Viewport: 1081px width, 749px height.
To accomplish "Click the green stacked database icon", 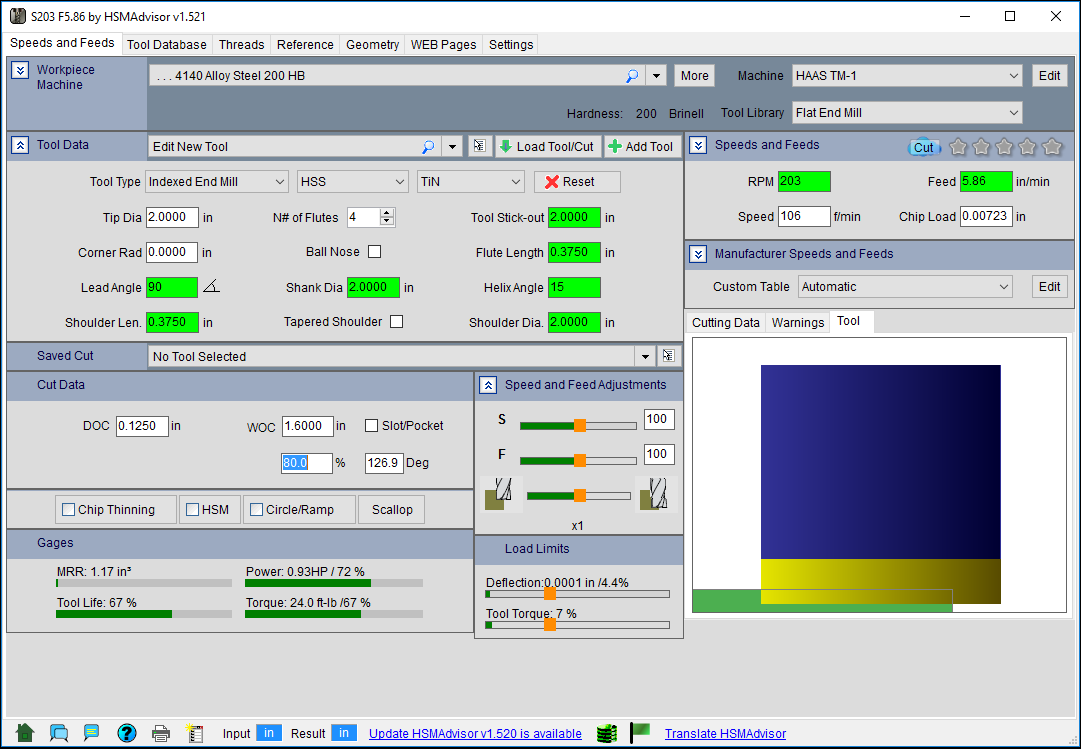I will click(x=606, y=733).
